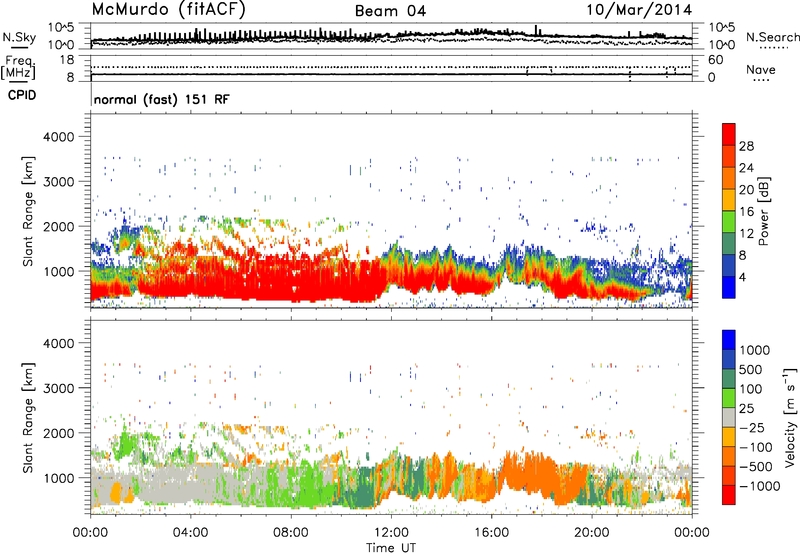Click the "4" power color bar label
The width and height of the screenshot is (800, 554).
click(743, 278)
